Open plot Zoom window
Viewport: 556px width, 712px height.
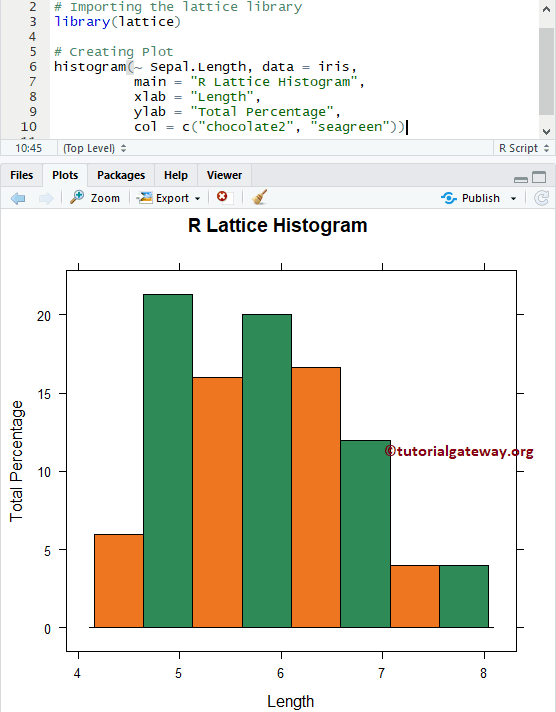pos(95,198)
